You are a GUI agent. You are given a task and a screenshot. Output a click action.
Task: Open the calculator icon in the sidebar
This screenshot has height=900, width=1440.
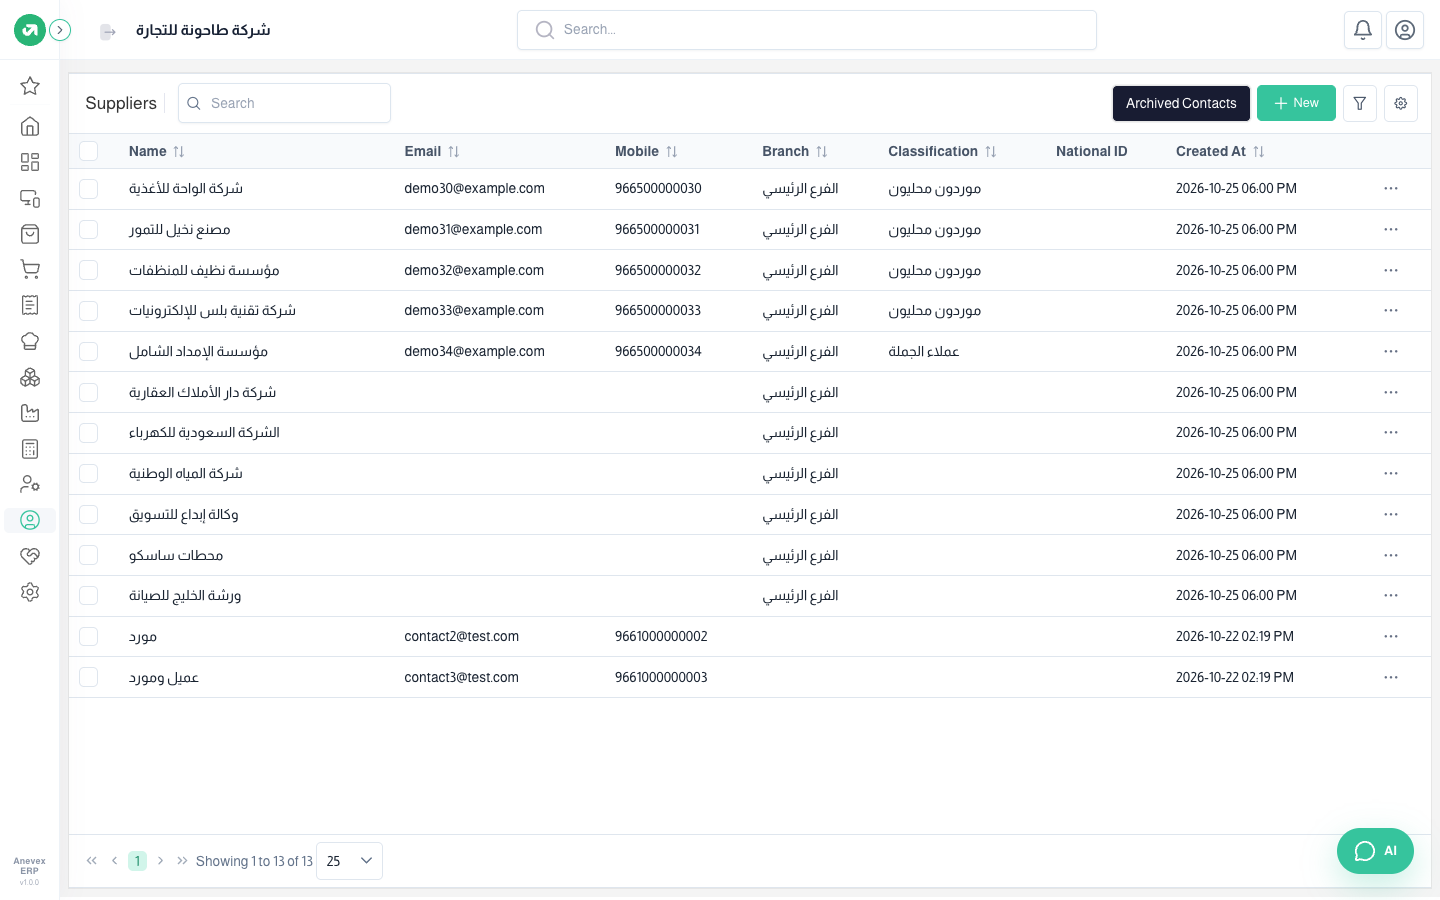coord(30,449)
